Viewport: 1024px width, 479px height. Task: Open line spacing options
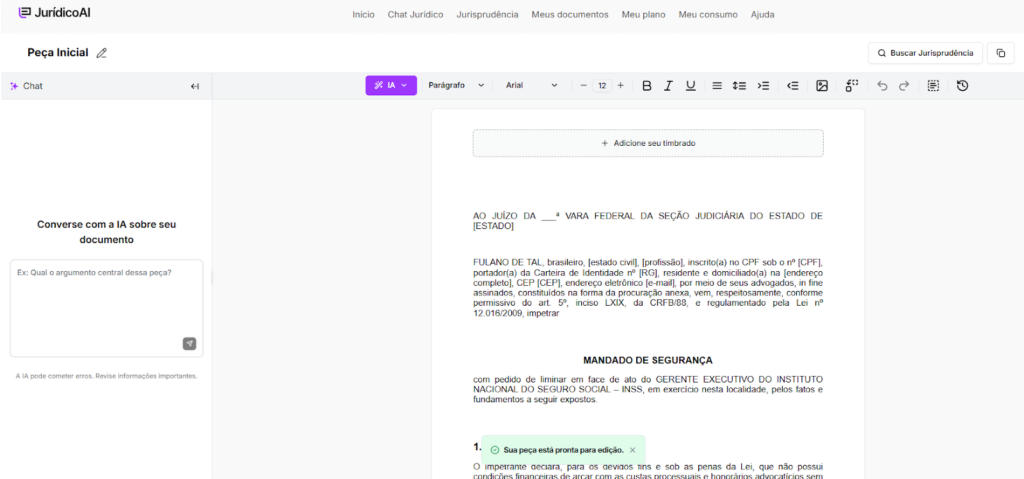(739, 86)
